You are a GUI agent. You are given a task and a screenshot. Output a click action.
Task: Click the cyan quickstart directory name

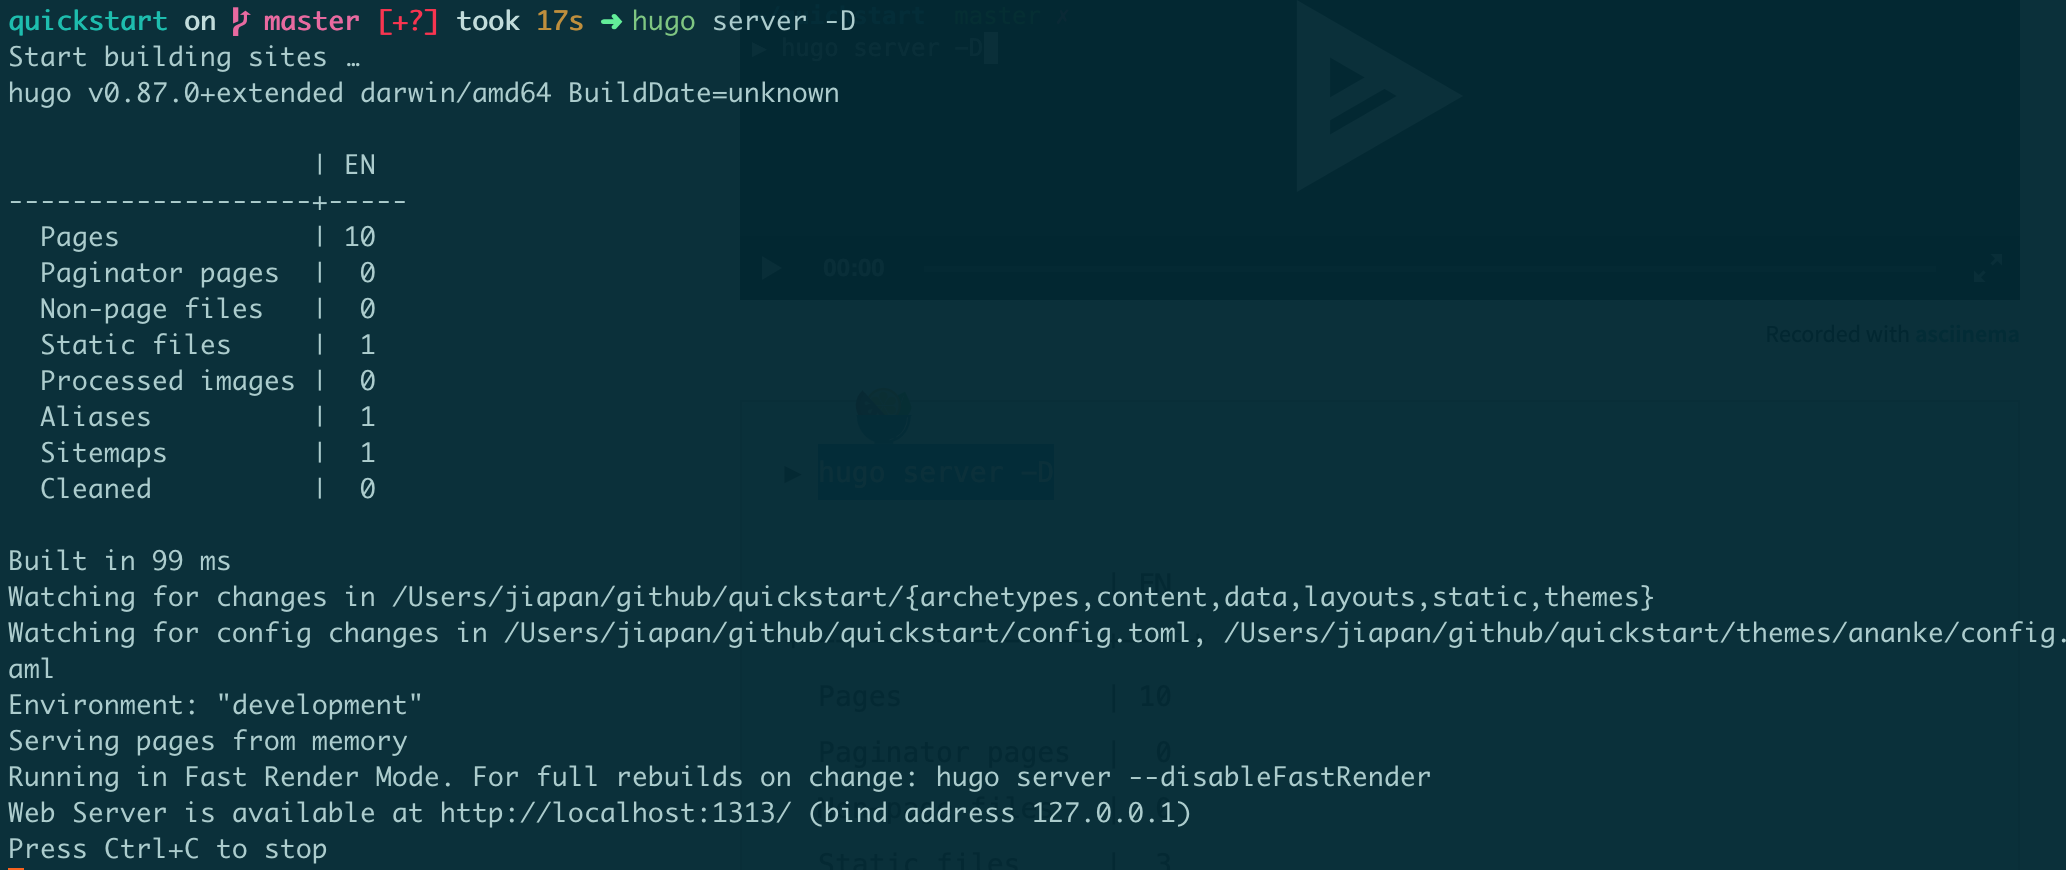(x=88, y=21)
